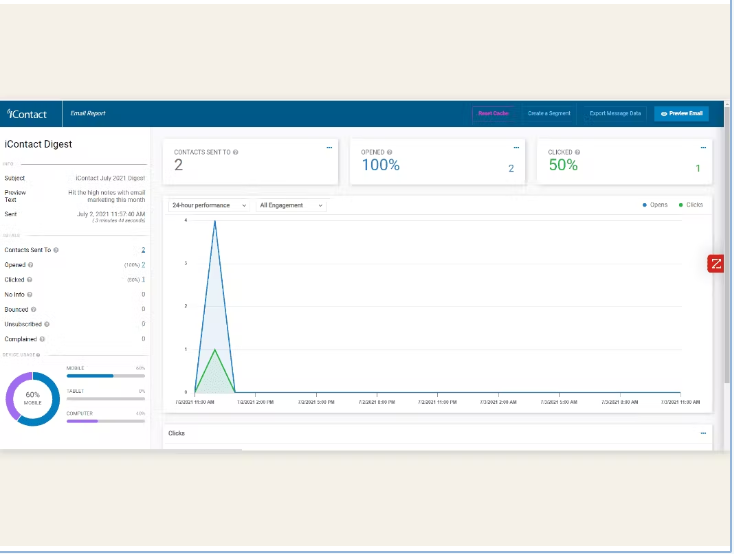
Task: Click the Tablet usage progress bar
Action: tap(106, 399)
